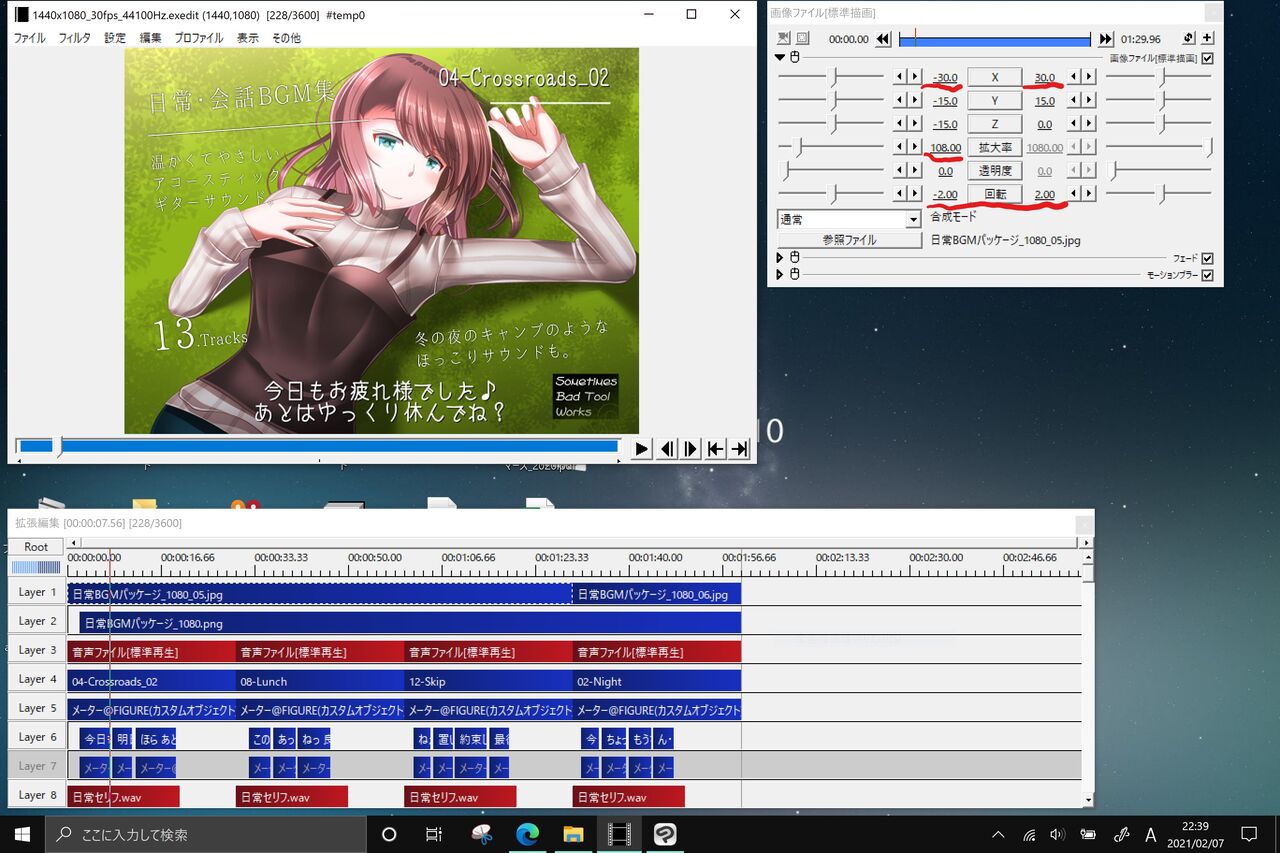
Task: Decrease left 拡大率 value with arrow
Action: [900, 147]
